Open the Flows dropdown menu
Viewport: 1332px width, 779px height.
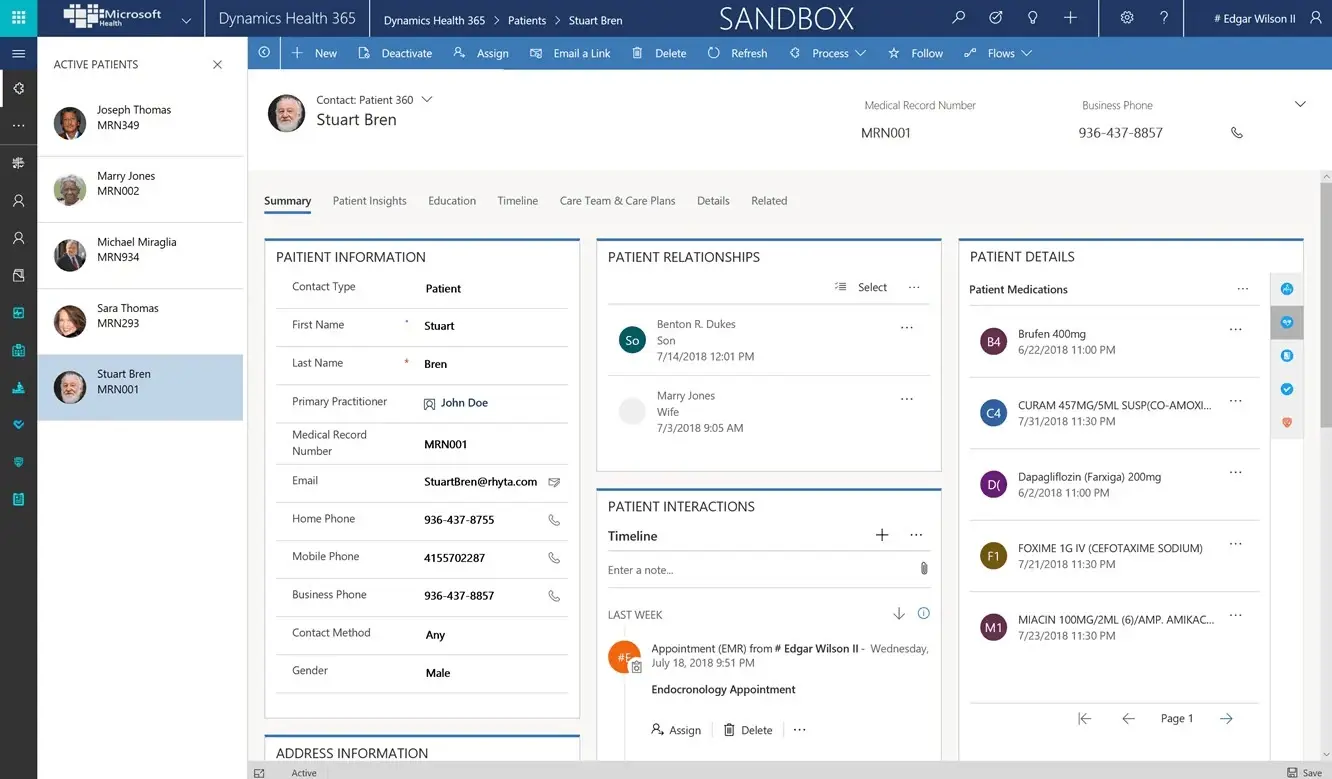pyautogui.click(x=998, y=53)
